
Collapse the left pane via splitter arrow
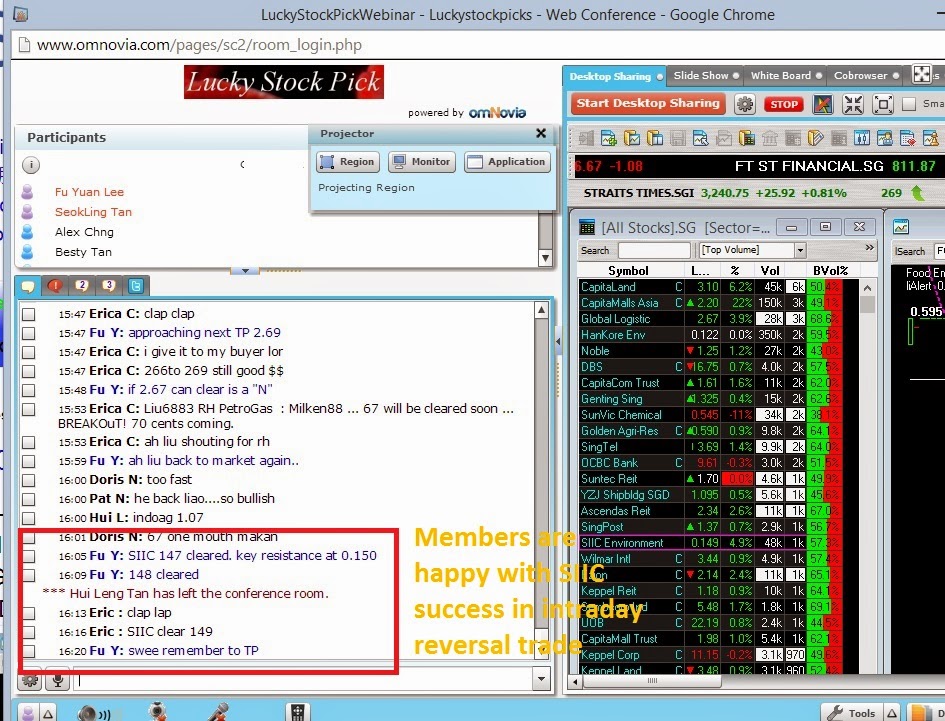pyautogui.click(x=558, y=342)
